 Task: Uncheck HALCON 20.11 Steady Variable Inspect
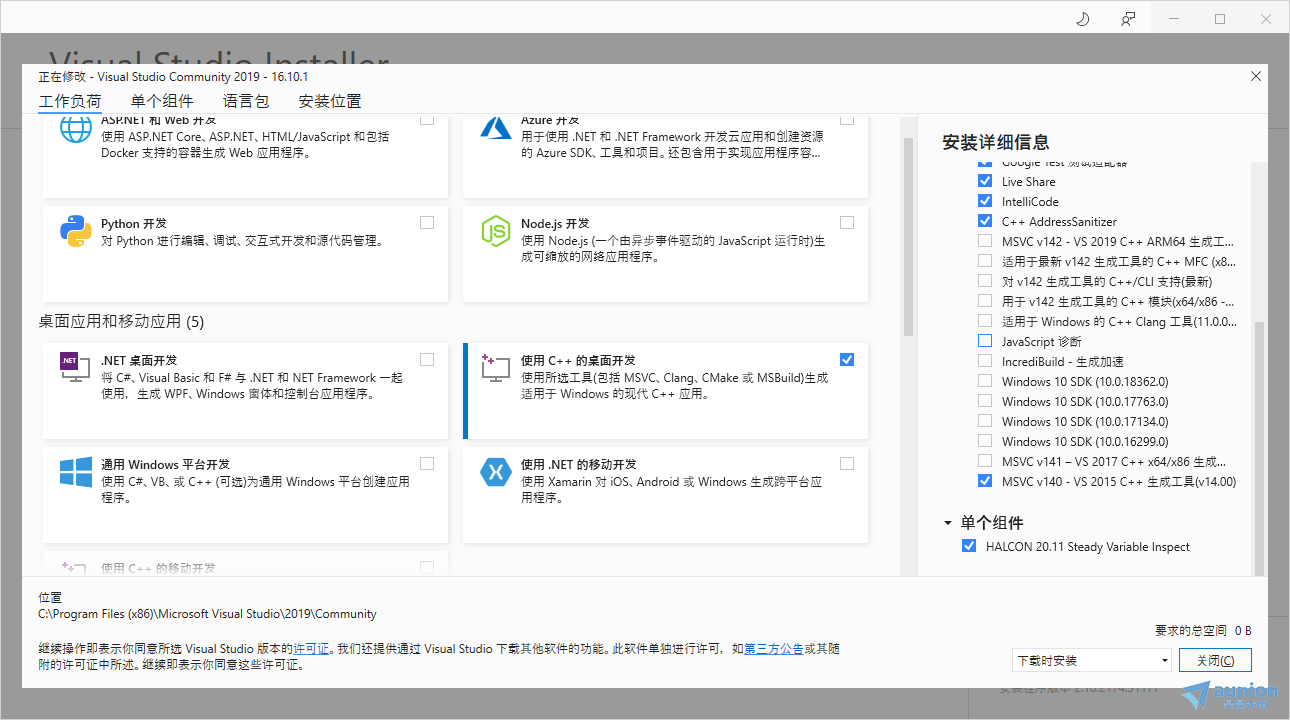click(968, 546)
